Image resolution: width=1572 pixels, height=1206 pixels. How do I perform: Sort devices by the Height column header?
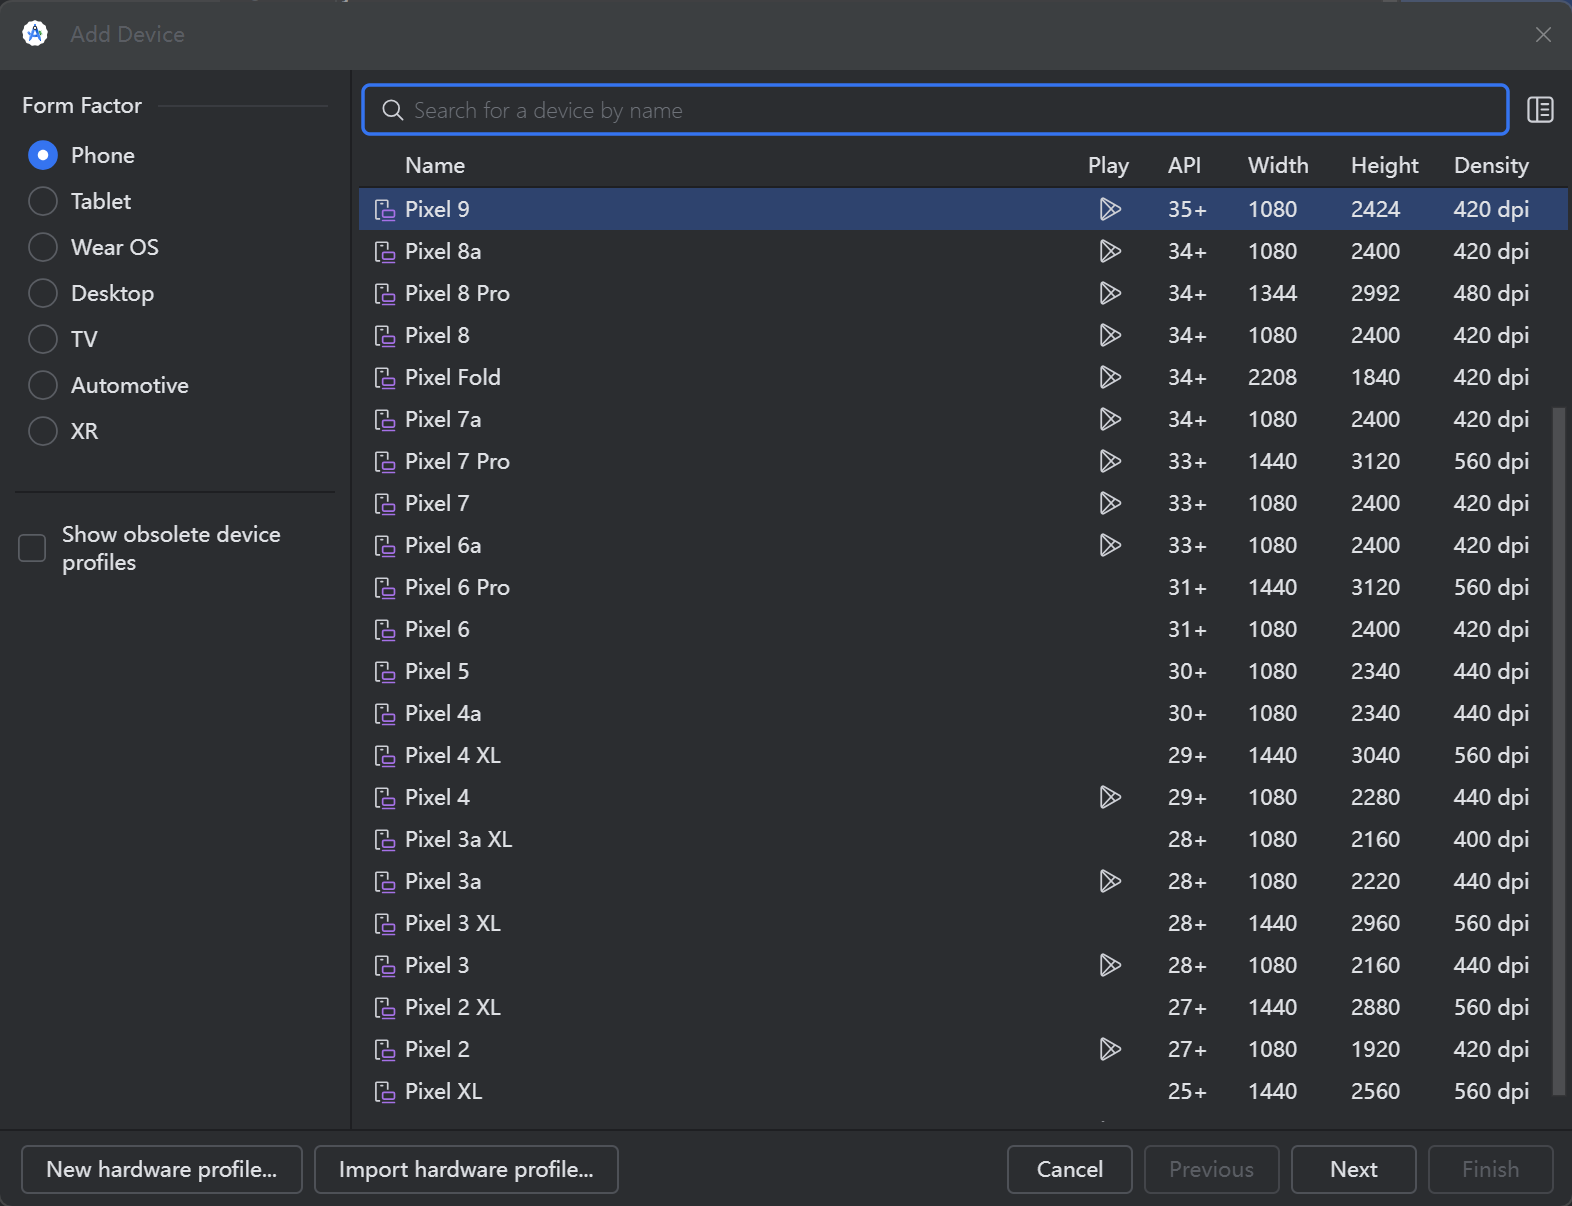(1384, 165)
